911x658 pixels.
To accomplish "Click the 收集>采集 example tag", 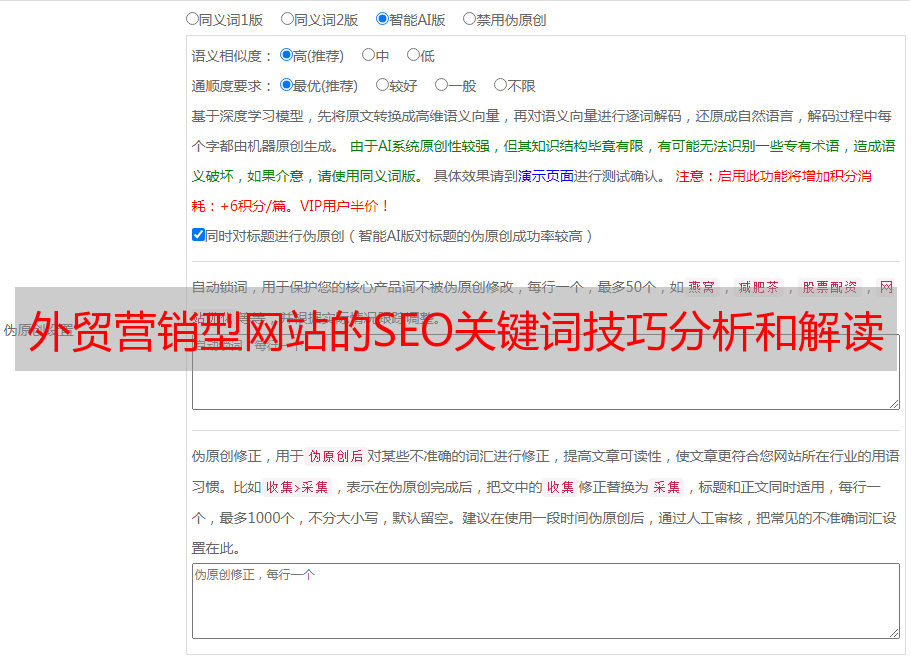I will (x=297, y=487).
